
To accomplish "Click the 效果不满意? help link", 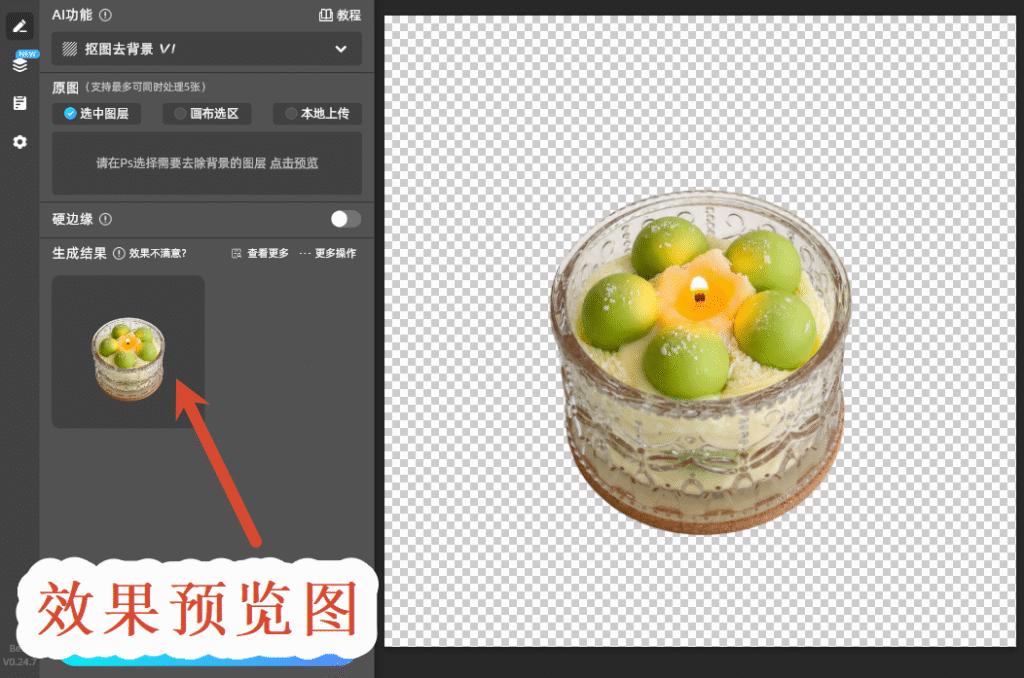I will click(x=157, y=253).
